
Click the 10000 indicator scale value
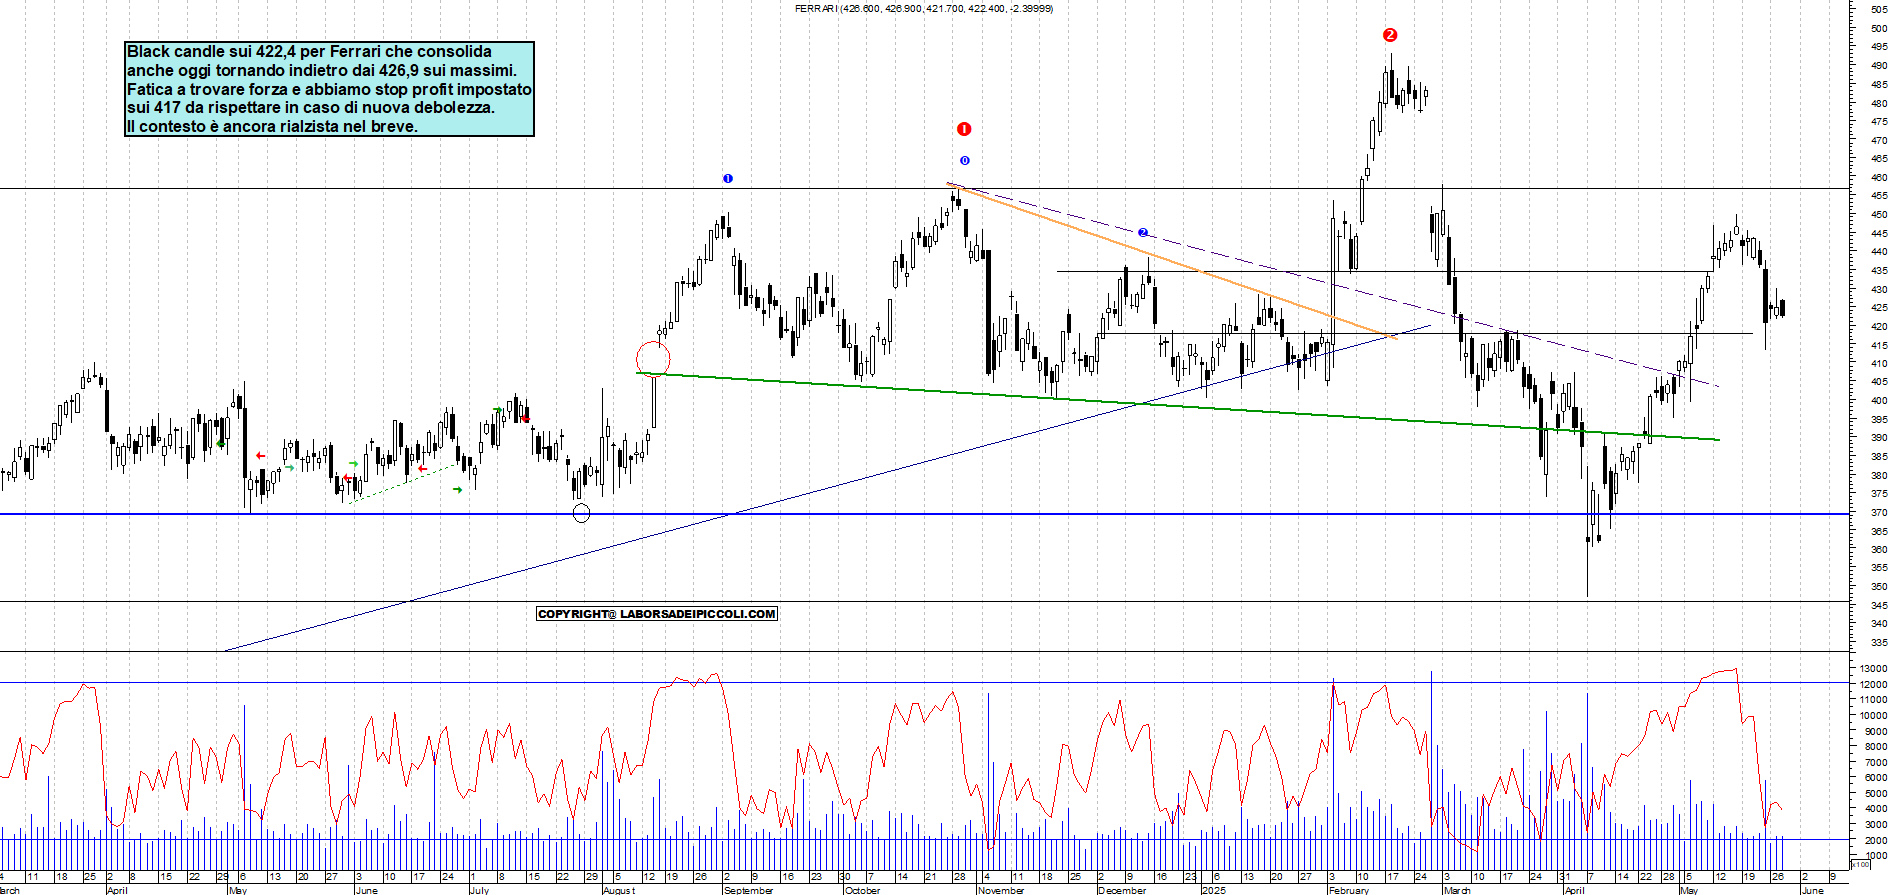click(1873, 715)
